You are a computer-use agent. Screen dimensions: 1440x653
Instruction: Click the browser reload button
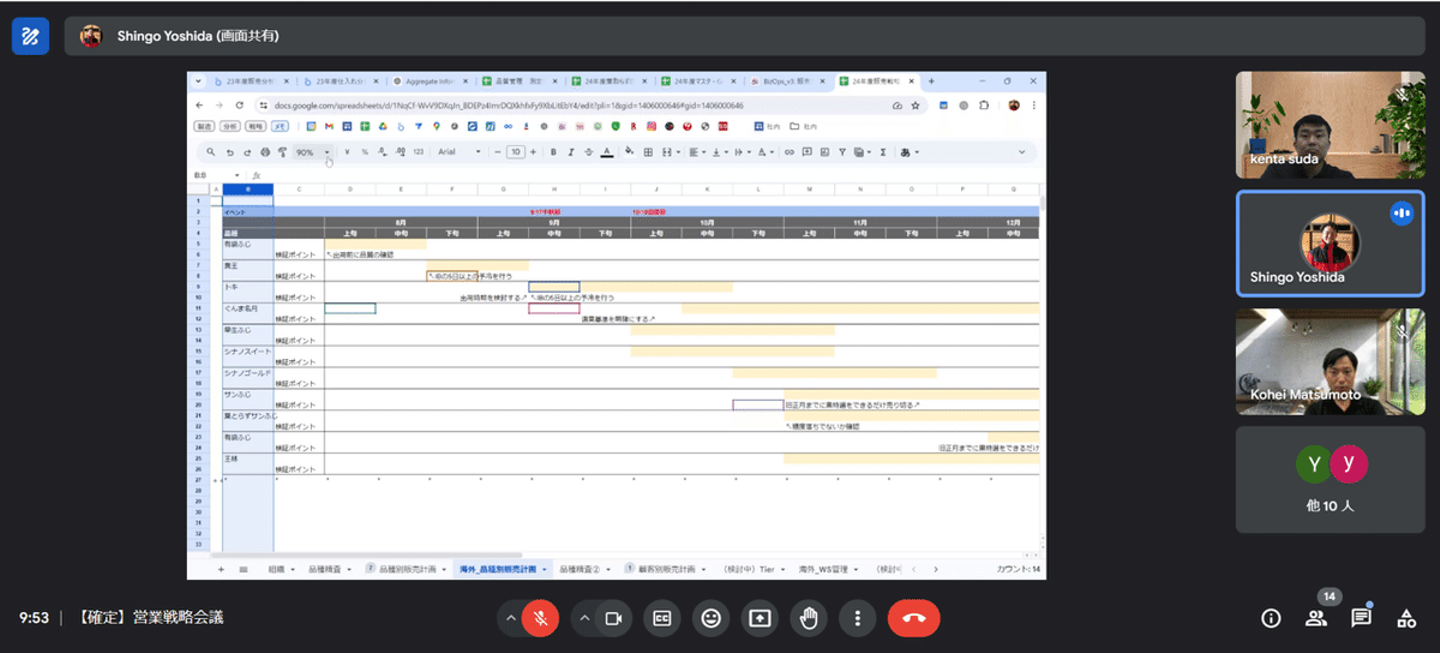pos(240,105)
